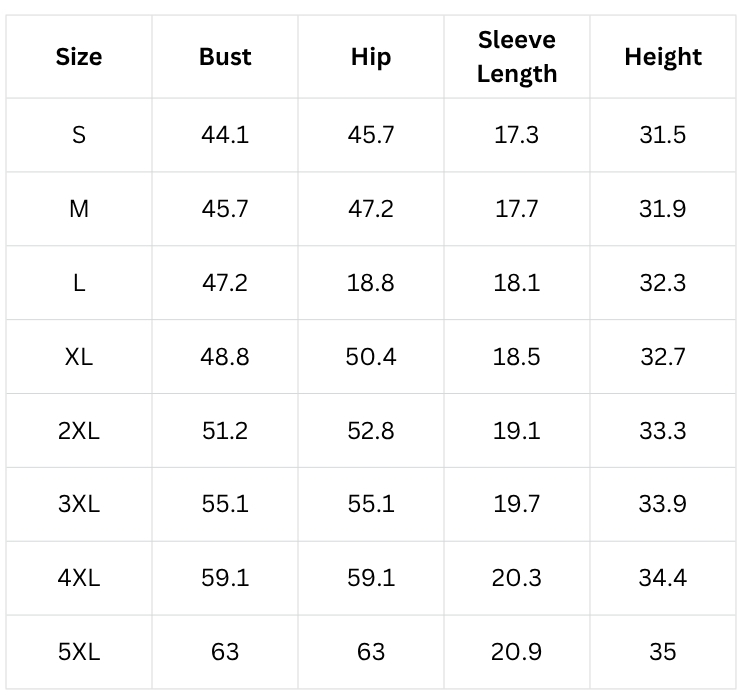Click the Bust column header
740x700 pixels.
point(225,57)
